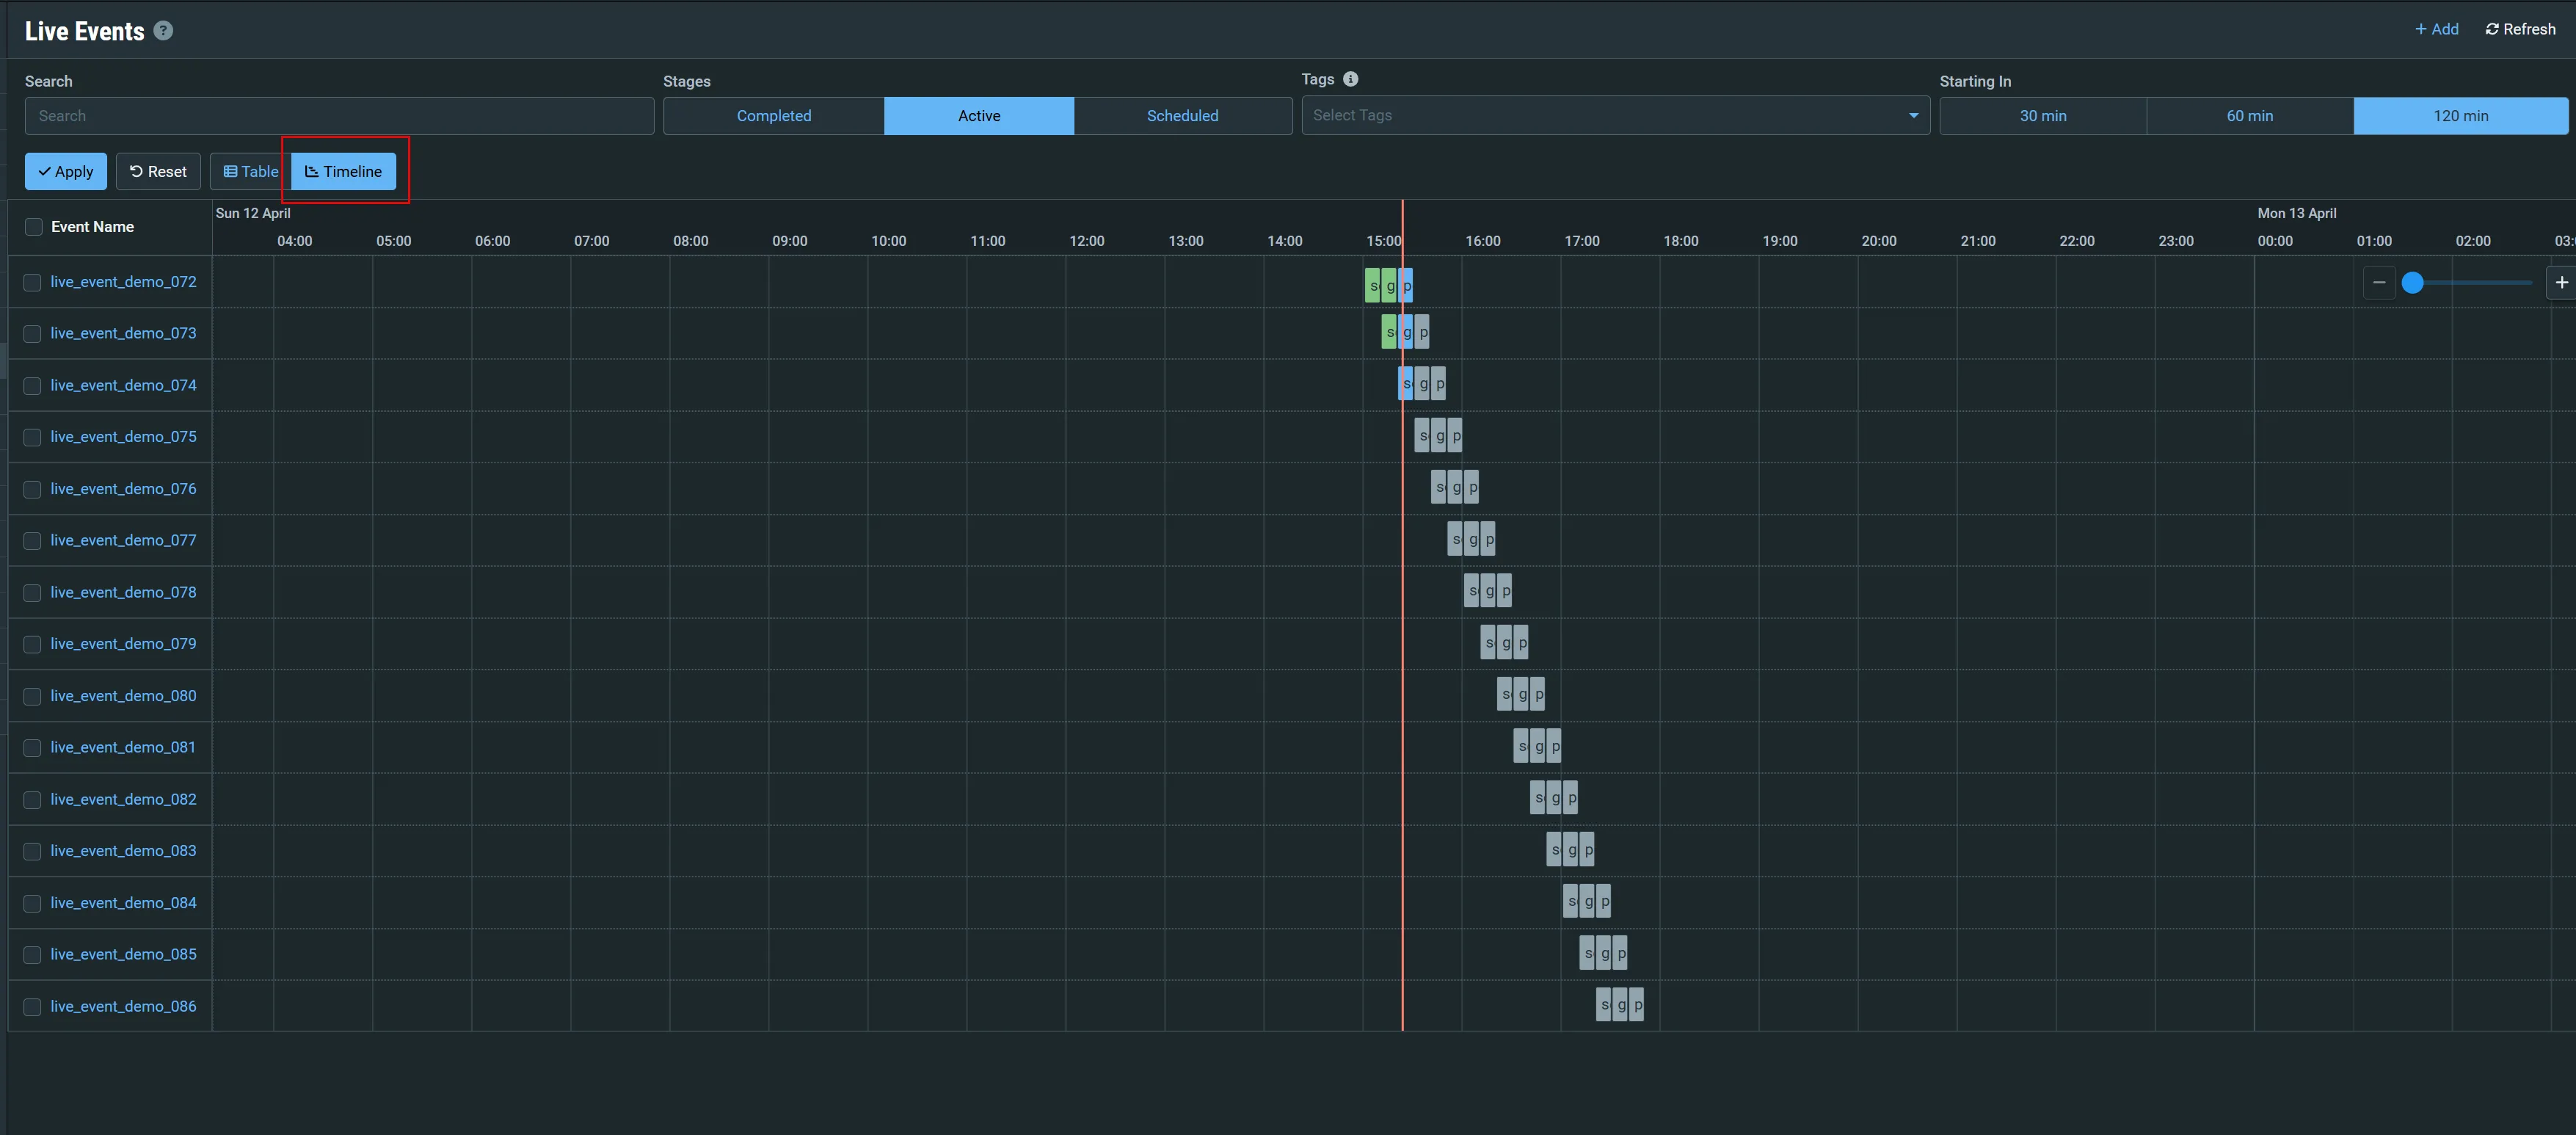Check the box for live_event_demo_086
The width and height of the screenshot is (2576, 1135).
pos(33,1007)
